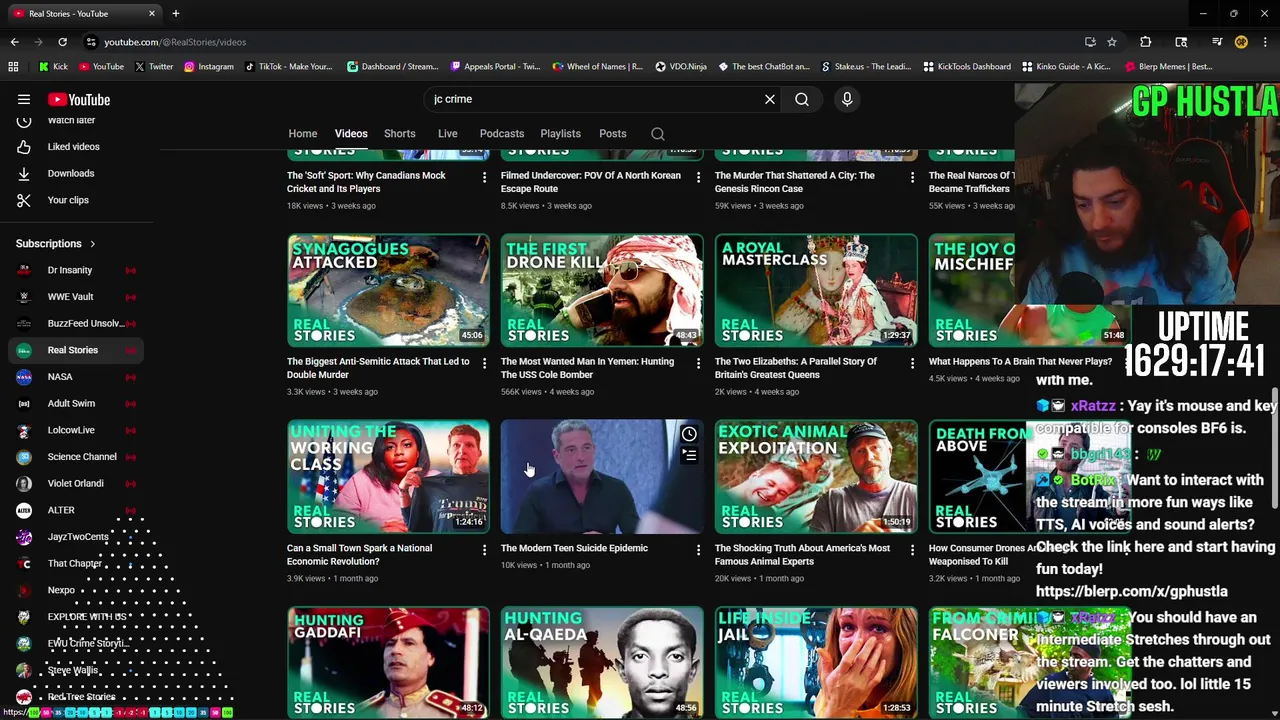This screenshot has height=720, width=1280.
Task: Open more options for Modern Teen Suicide Epidemic
Action: [x=698, y=550]
